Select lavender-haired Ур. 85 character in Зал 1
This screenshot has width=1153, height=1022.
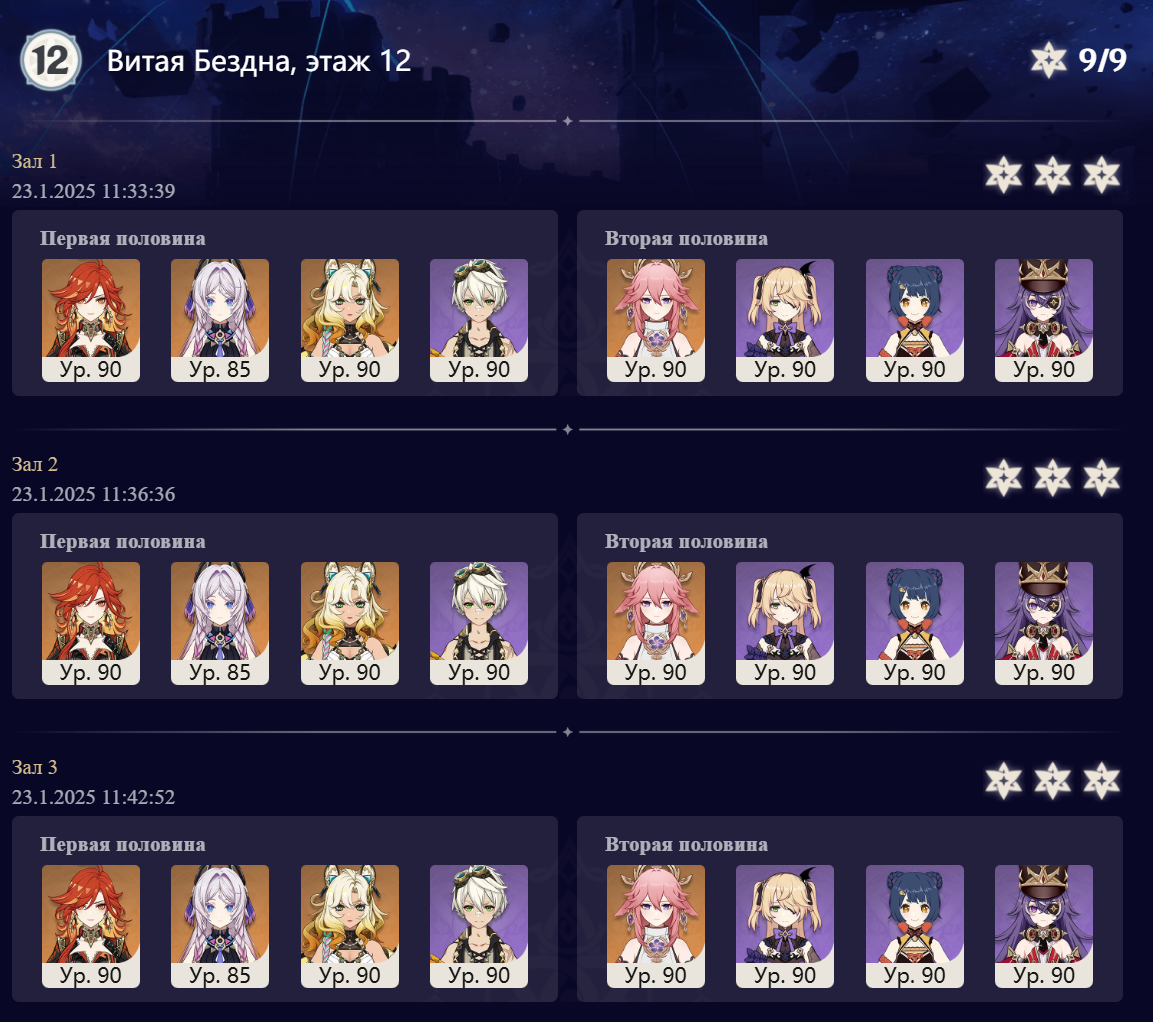(x=220, y=320)
